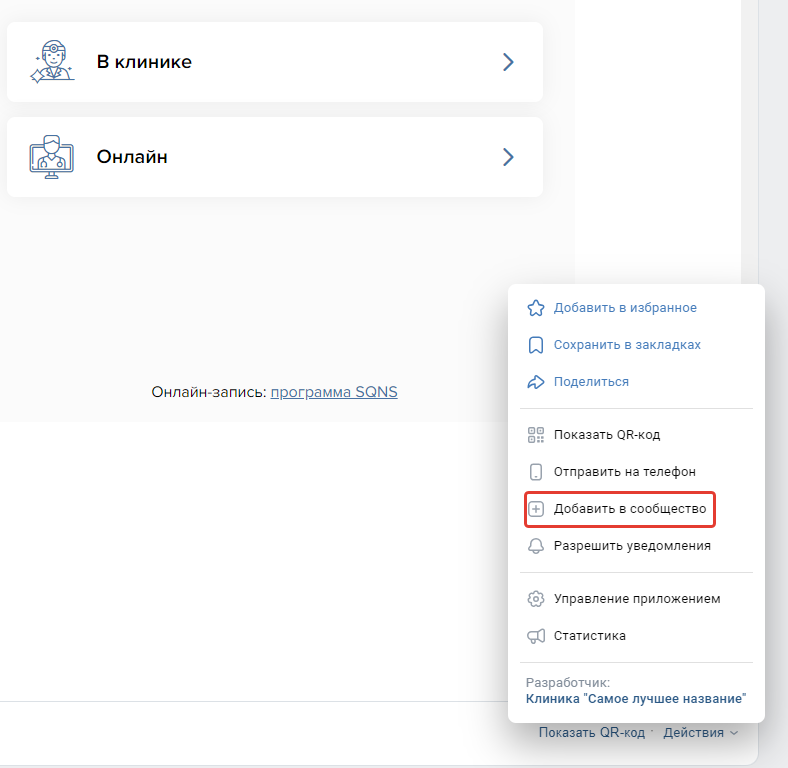Click the gear app management icon

(536, 599)
